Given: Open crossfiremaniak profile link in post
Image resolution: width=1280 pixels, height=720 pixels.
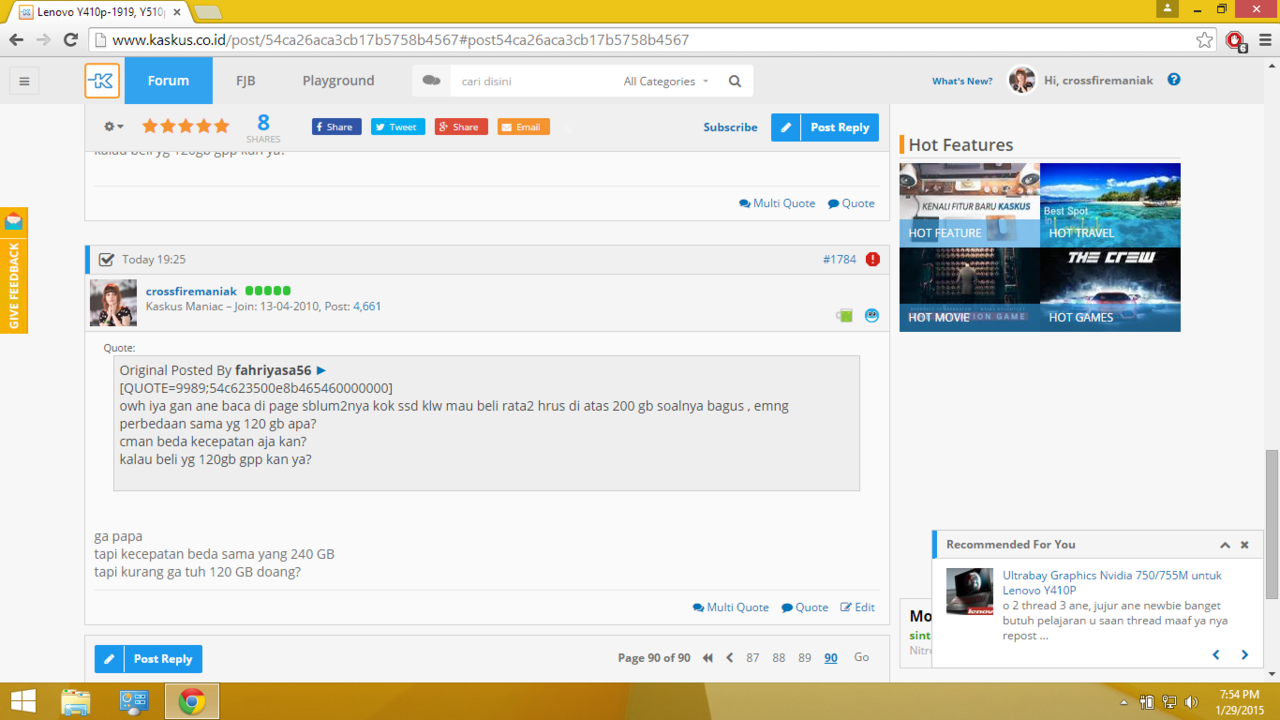Looking at the screenshot, I should tap(191, 291).
